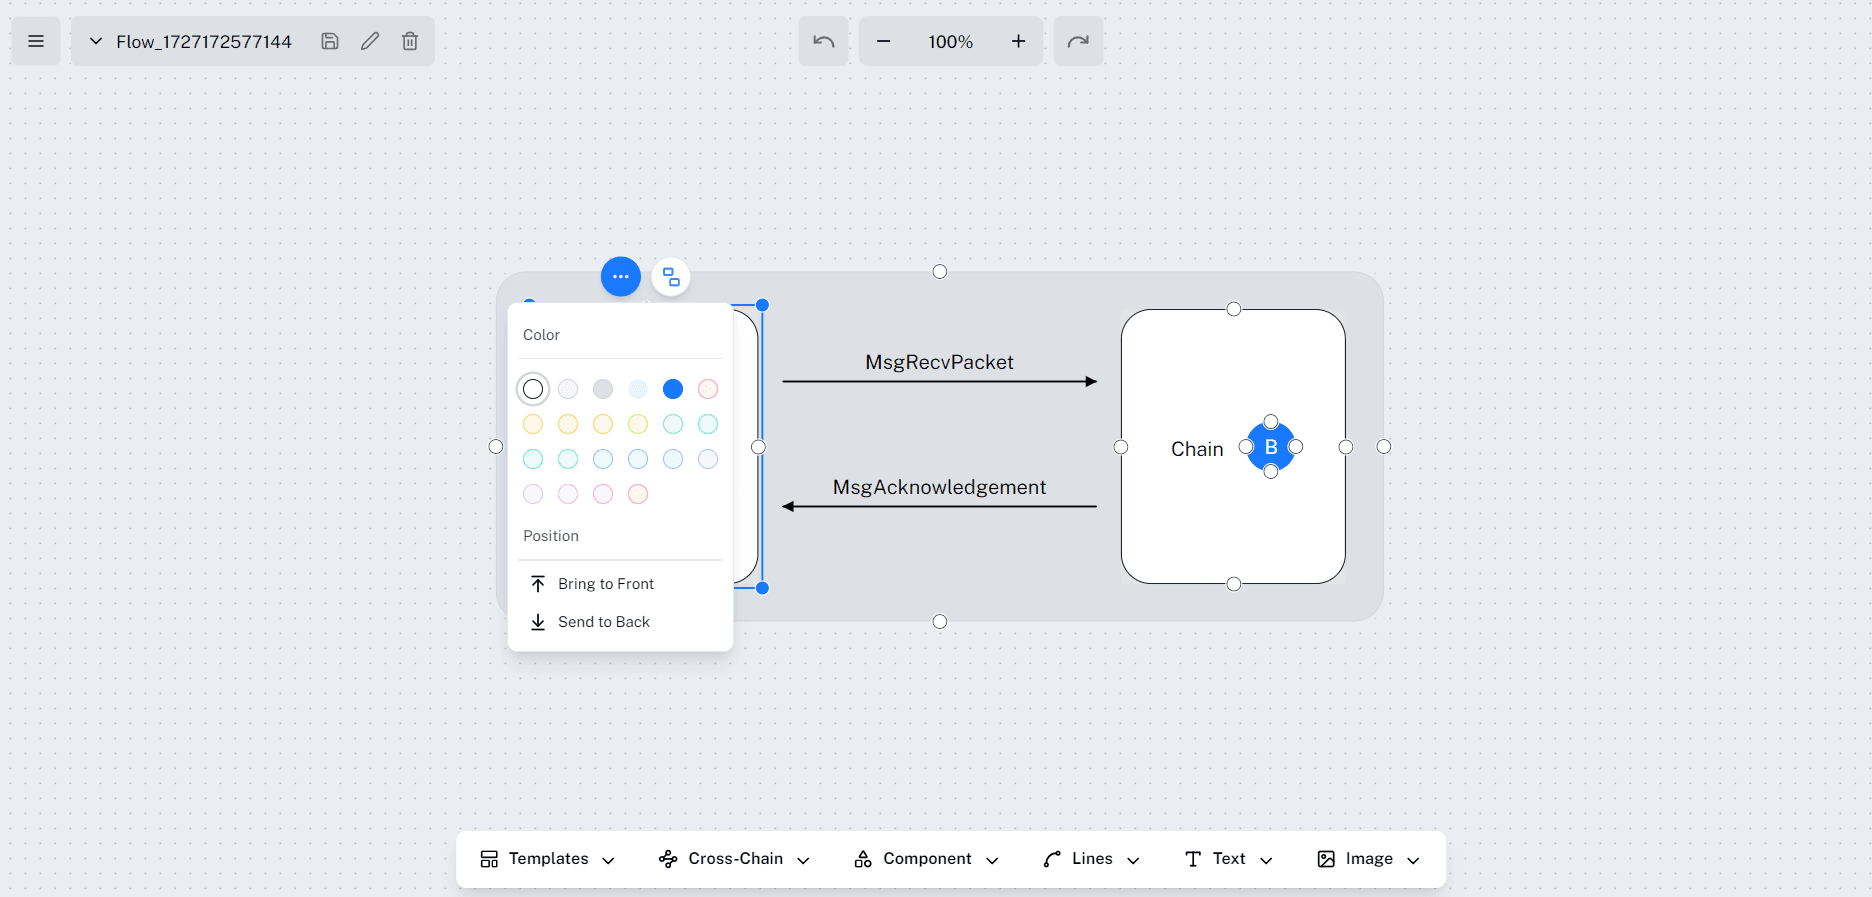Image resolution: width=1872 pixels, height=897 pixels.
Task: Select the Chain text in right box
Action: pyautogui.click(x=1197, y=449)
